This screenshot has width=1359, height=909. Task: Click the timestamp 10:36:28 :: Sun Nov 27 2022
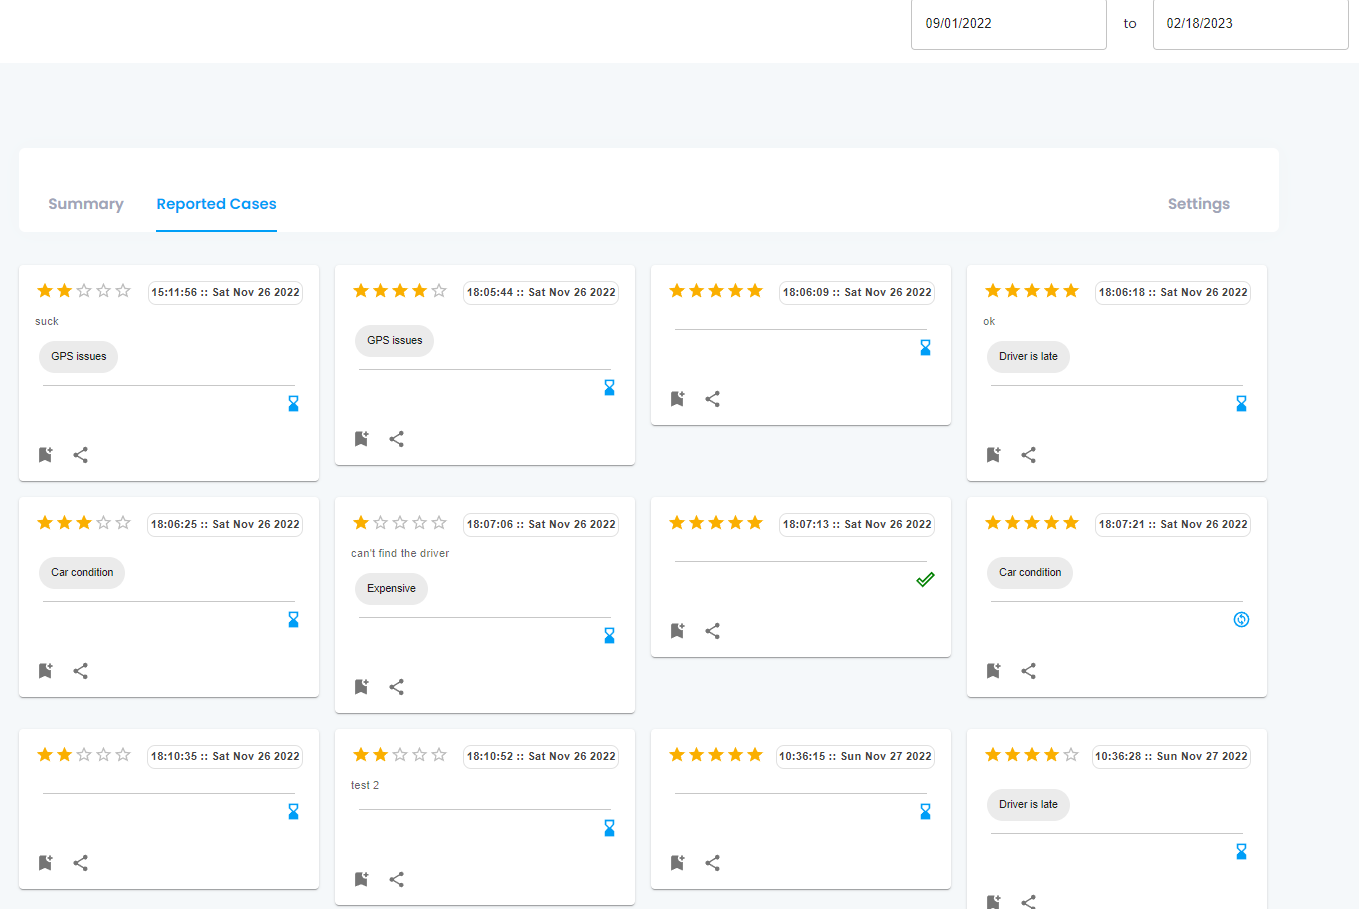coord(1171,757)
